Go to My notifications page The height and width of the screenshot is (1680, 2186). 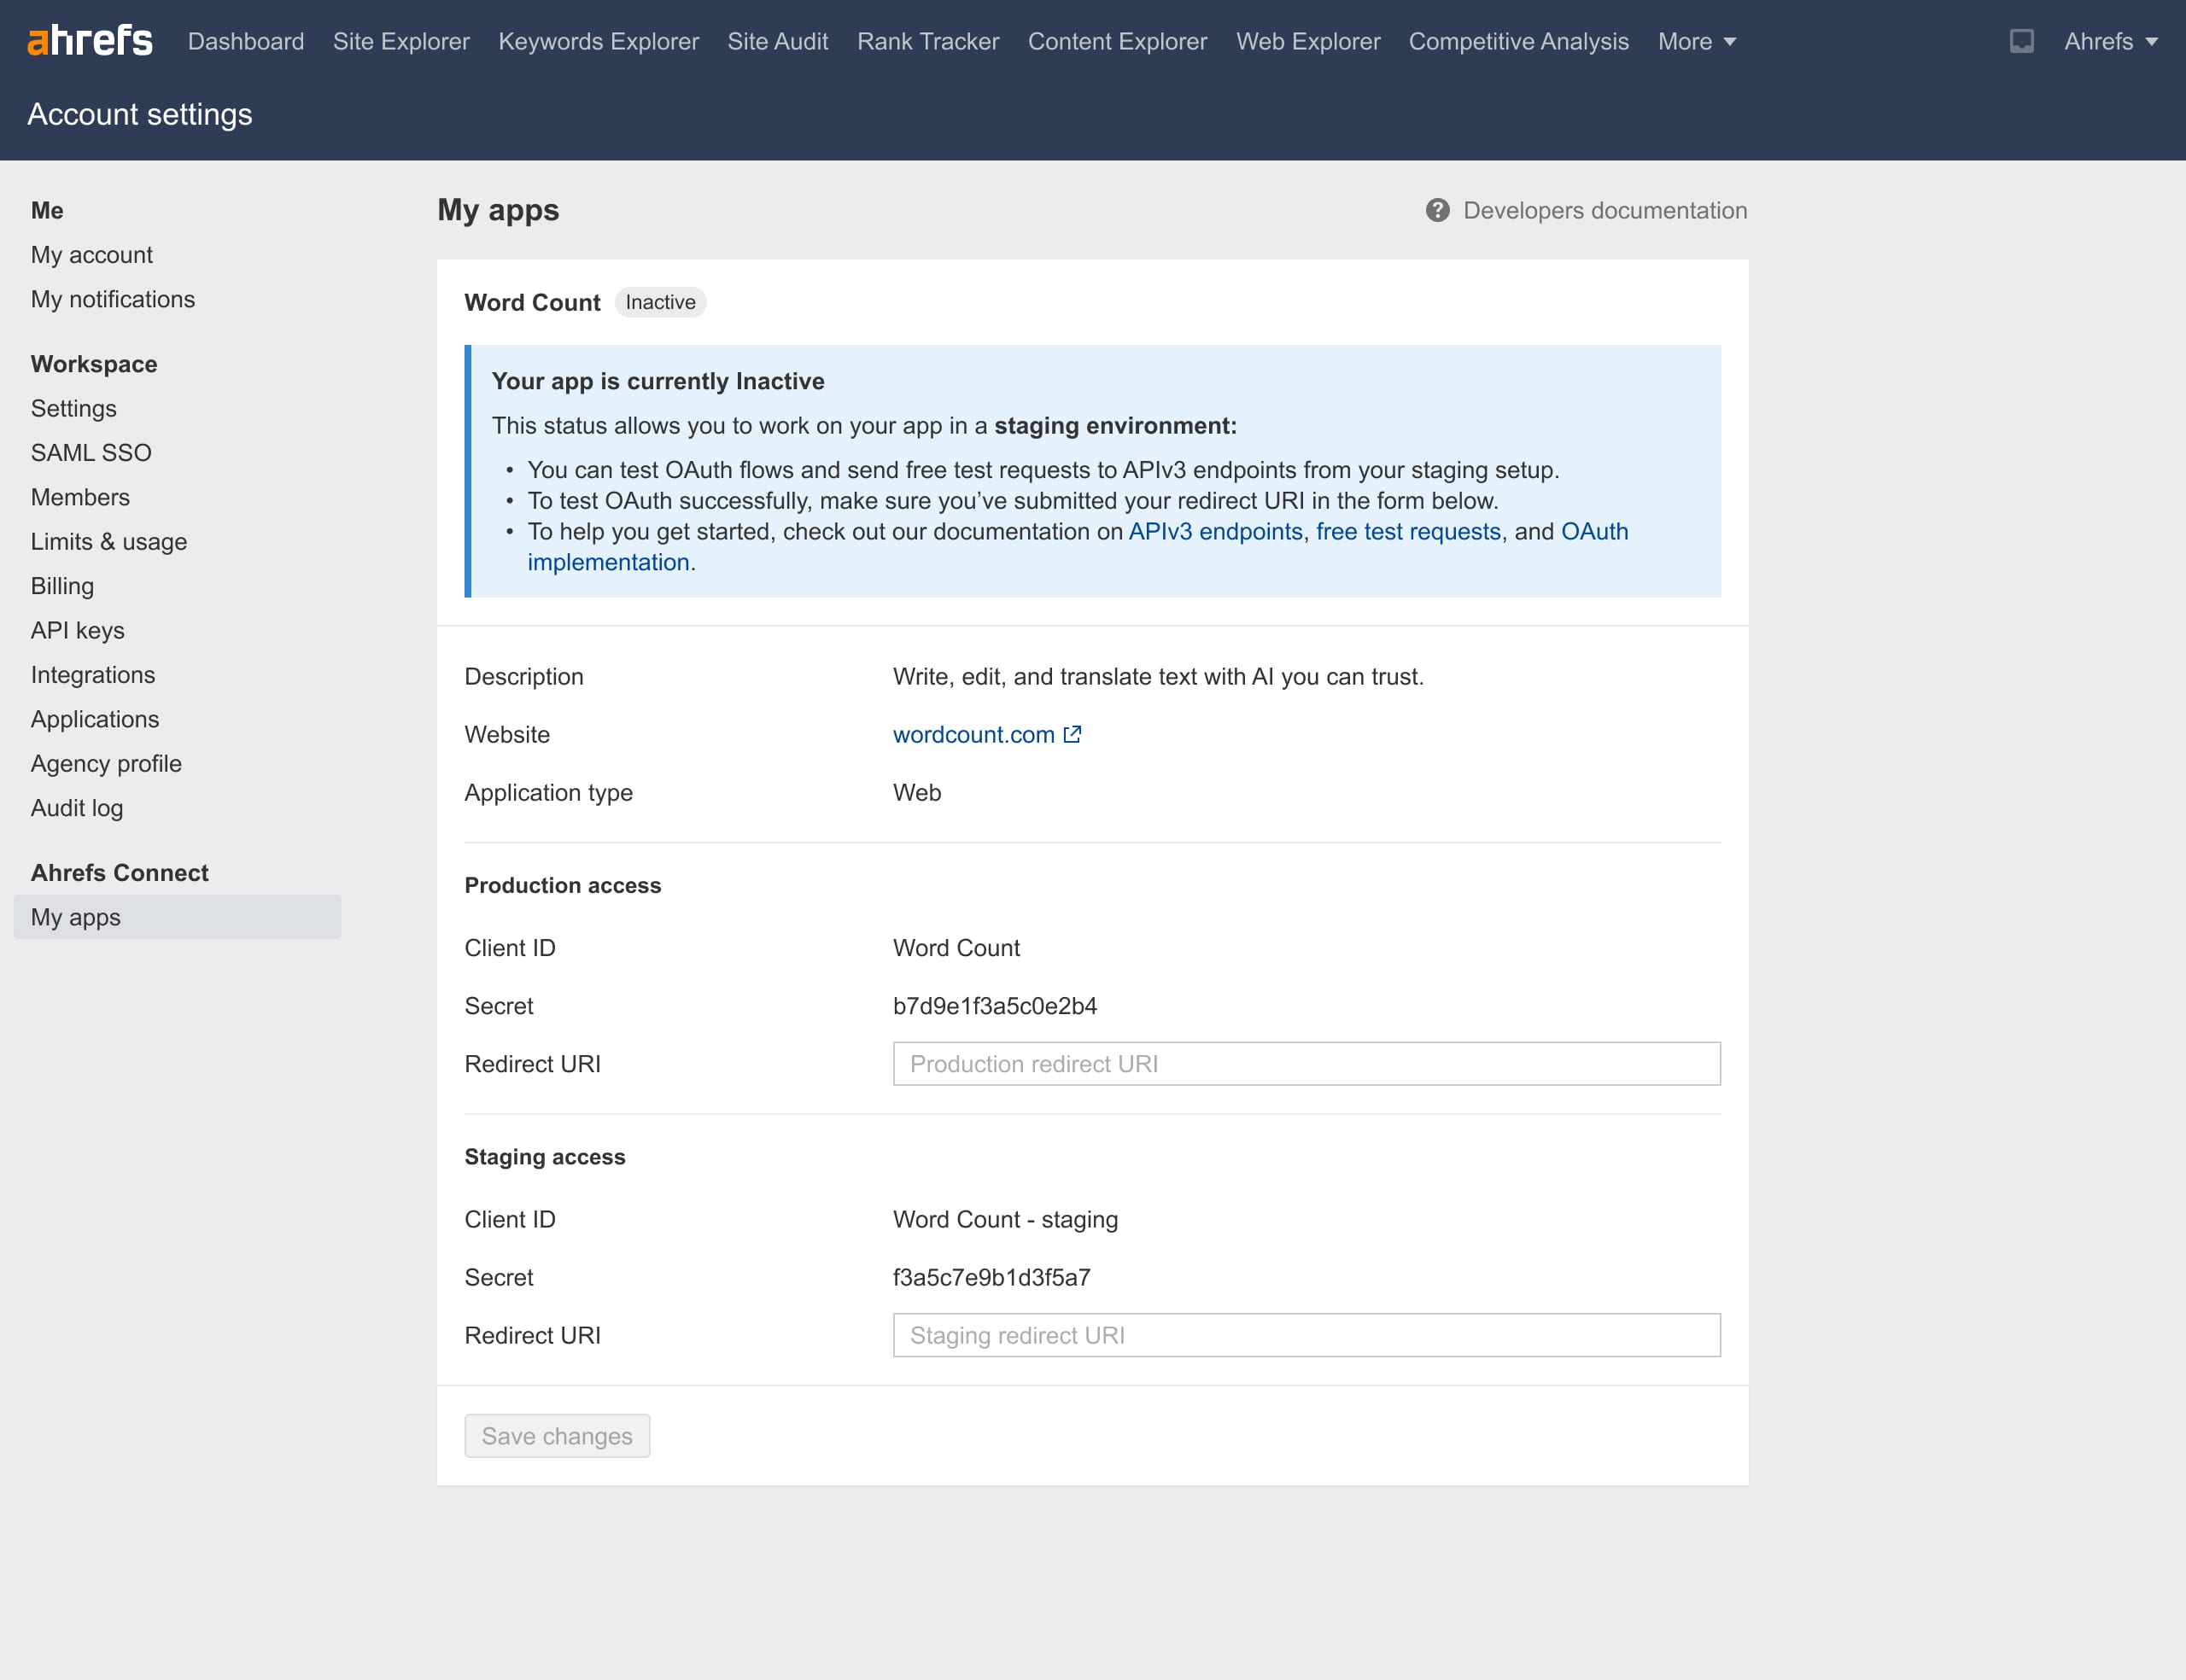[113, 299]
